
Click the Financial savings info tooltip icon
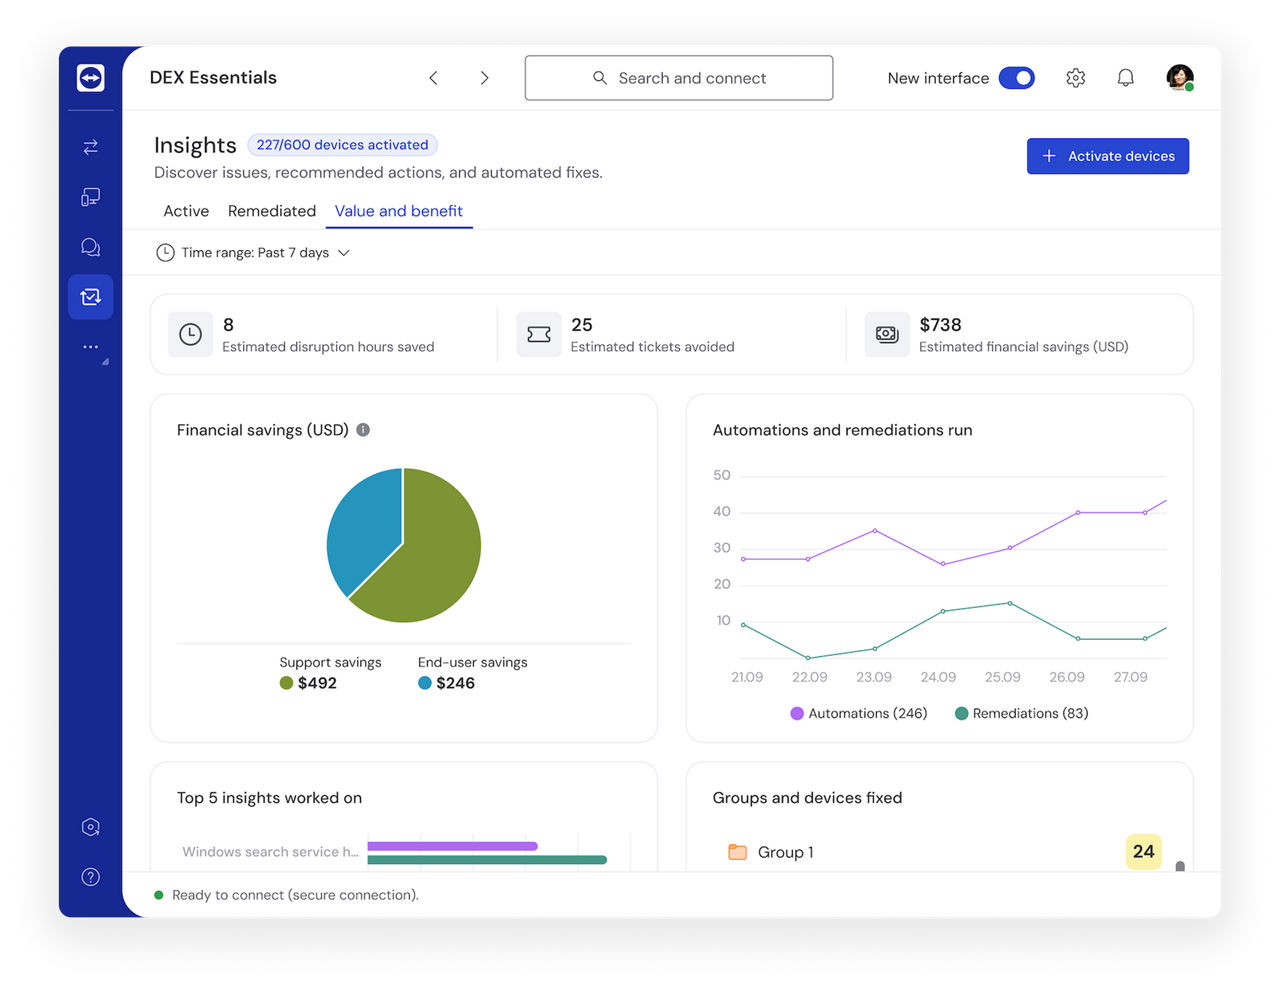(x=362, y=429)
